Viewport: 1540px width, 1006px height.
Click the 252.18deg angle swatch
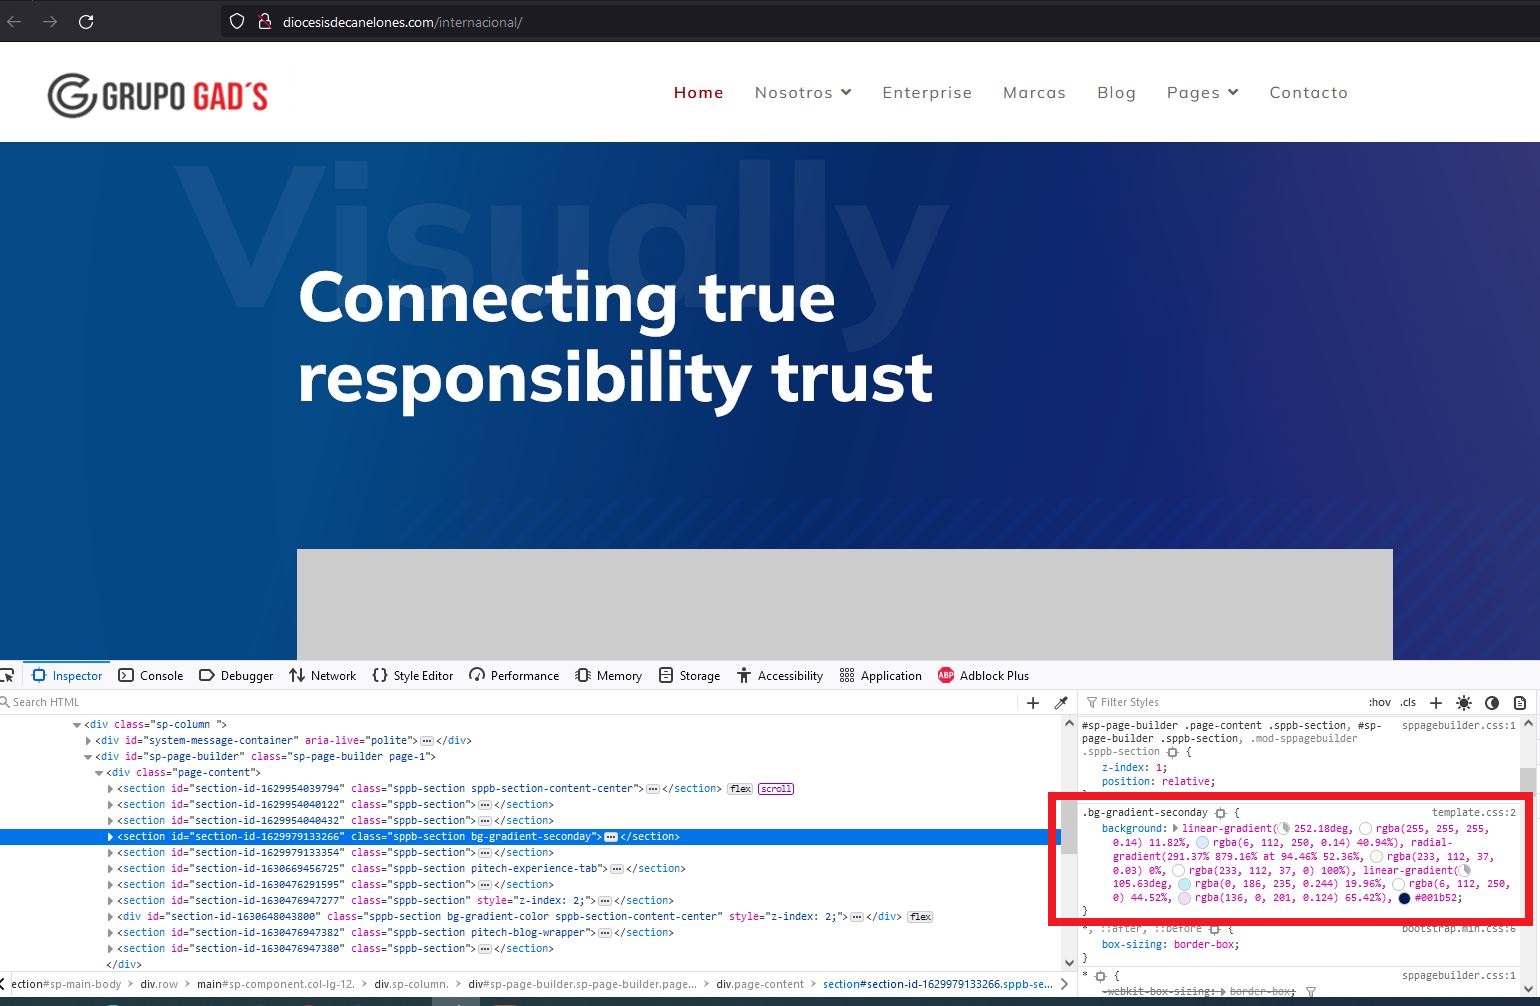click(1284, 829)
